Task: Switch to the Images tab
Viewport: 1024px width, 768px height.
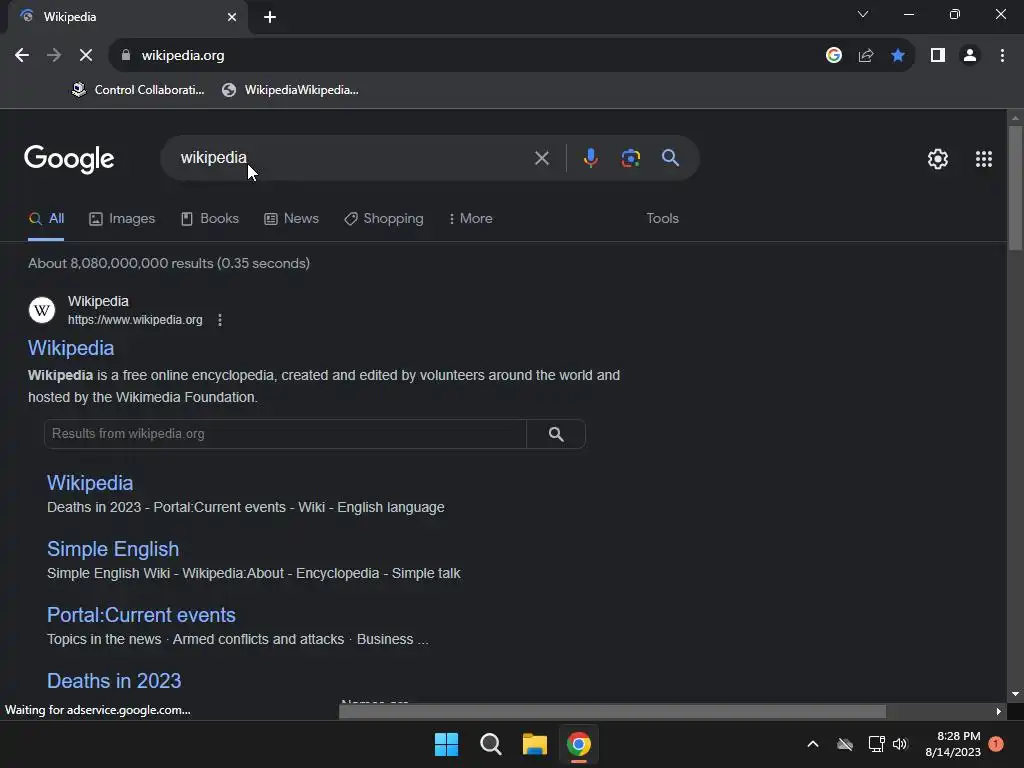Action: pos(122,219)
